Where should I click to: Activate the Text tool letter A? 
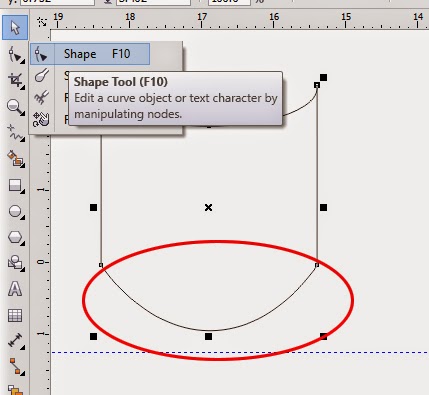click(15, 289)
